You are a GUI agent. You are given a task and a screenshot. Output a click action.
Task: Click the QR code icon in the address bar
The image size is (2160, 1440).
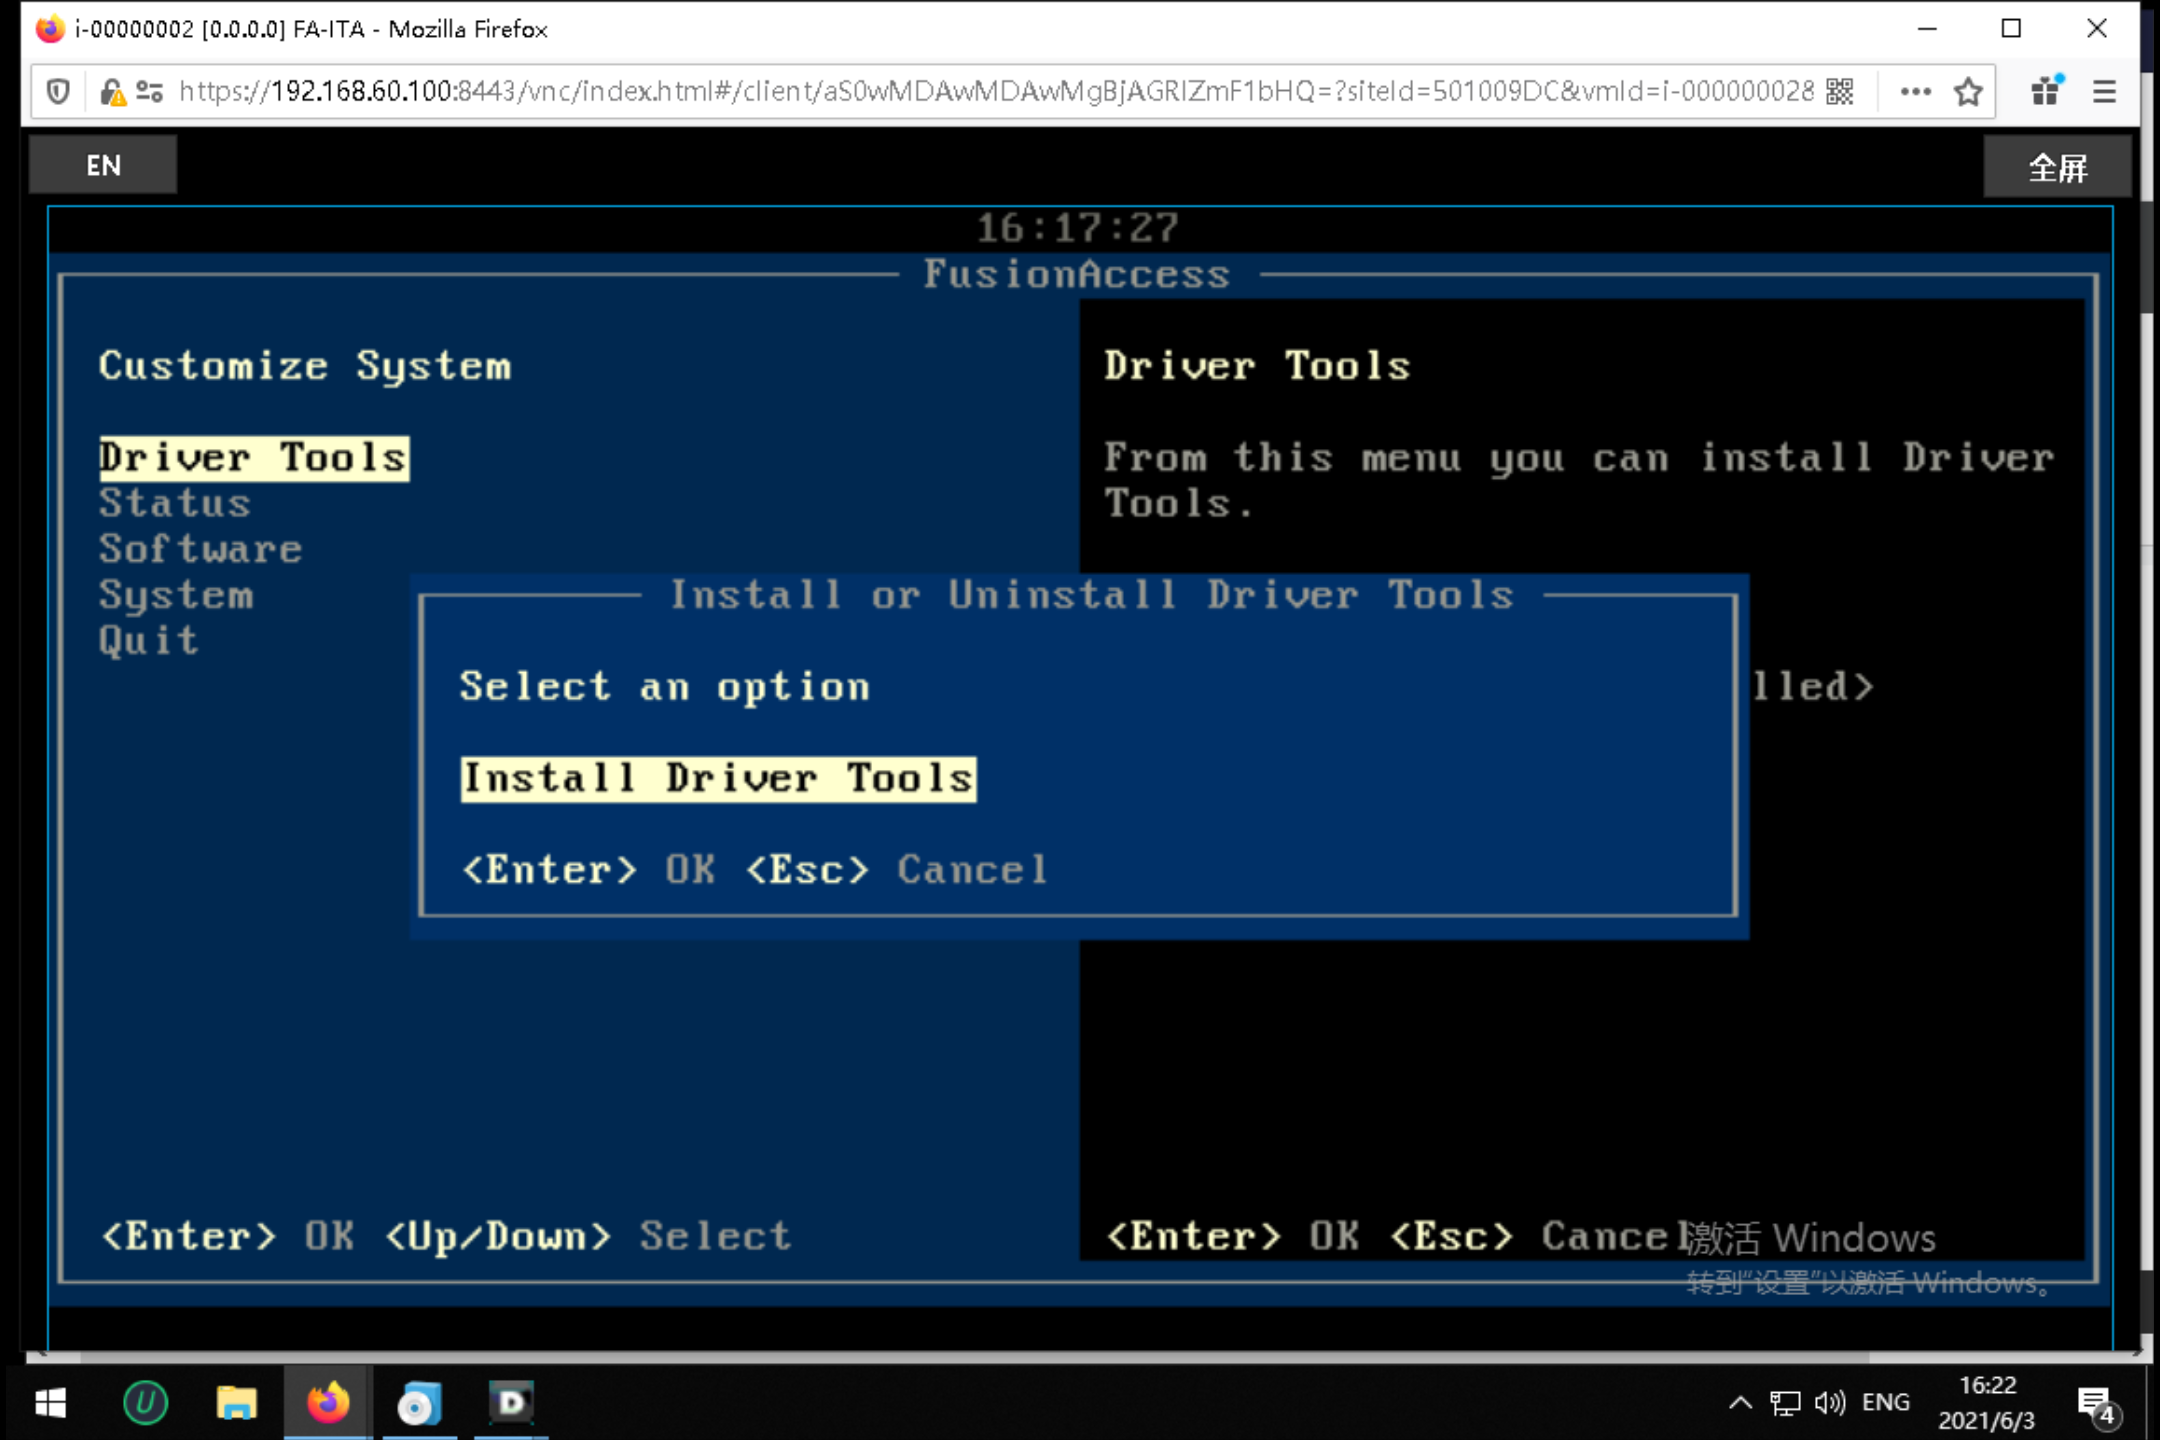tap(1840, 92)
